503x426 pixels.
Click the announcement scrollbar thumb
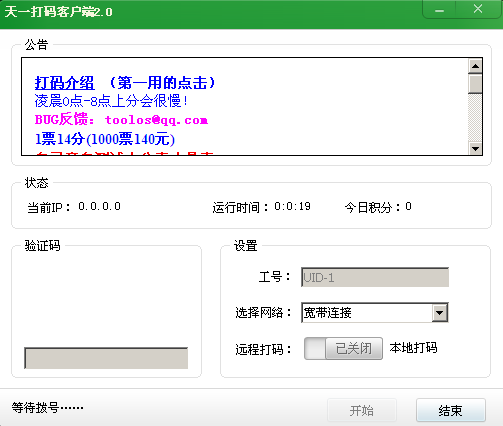coord(475,84)
